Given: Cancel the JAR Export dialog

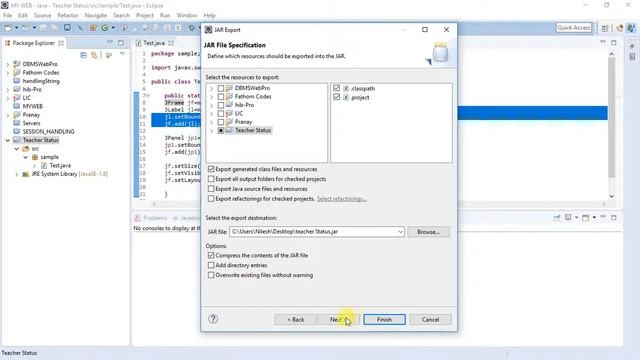Looking at the screenshot, I should 431,320.
